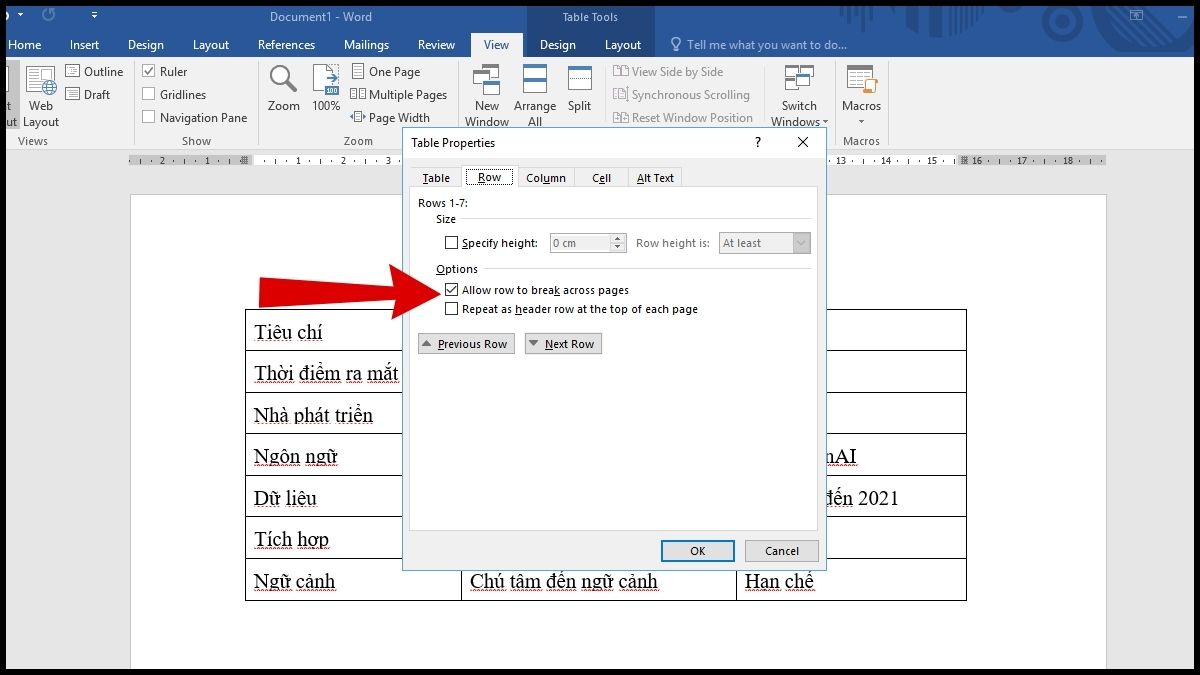The width and height of the screenshot is (1200, 675).
Task: Click table cell 'Thời điểm ra mắt'
Action: click(x=326, y=373)
